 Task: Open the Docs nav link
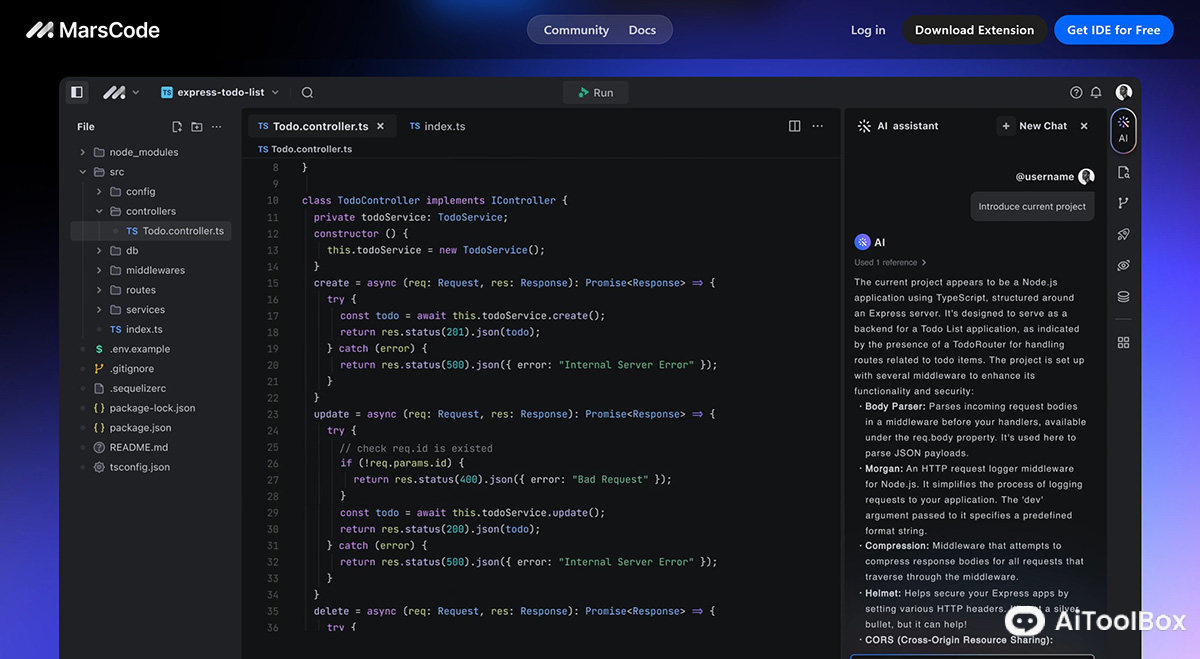pyautogui.click(x=642, y=30)
